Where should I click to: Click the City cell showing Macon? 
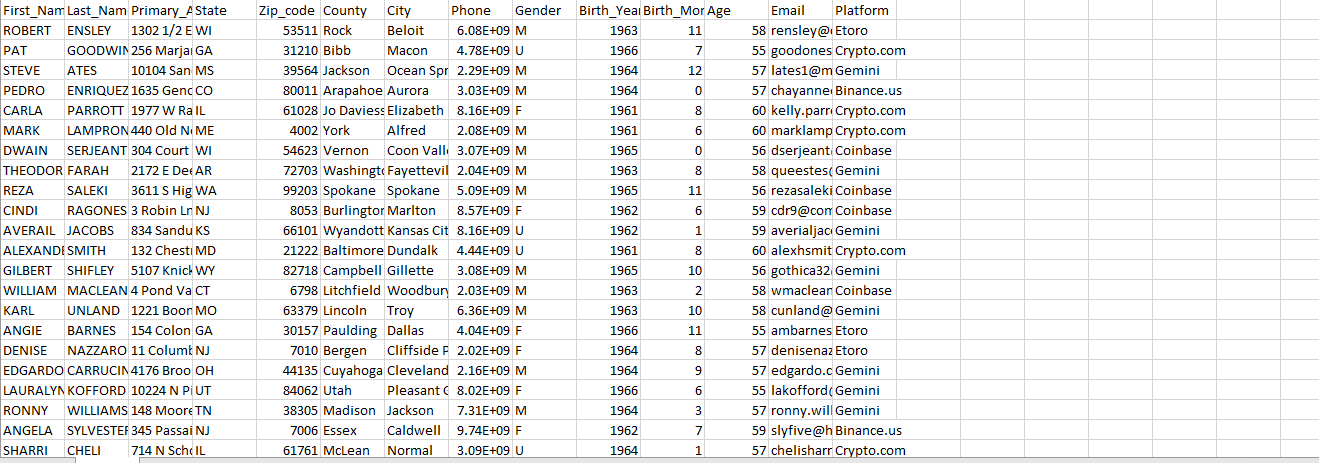tap(416, 50)
